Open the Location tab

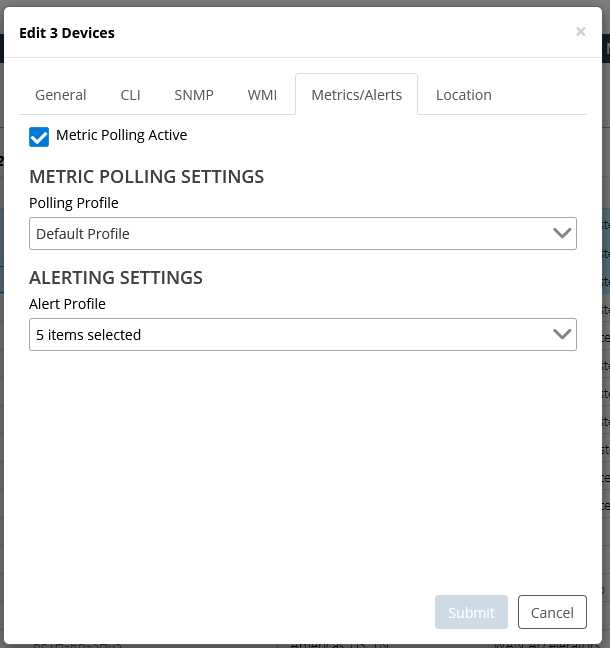click(463, 95)
